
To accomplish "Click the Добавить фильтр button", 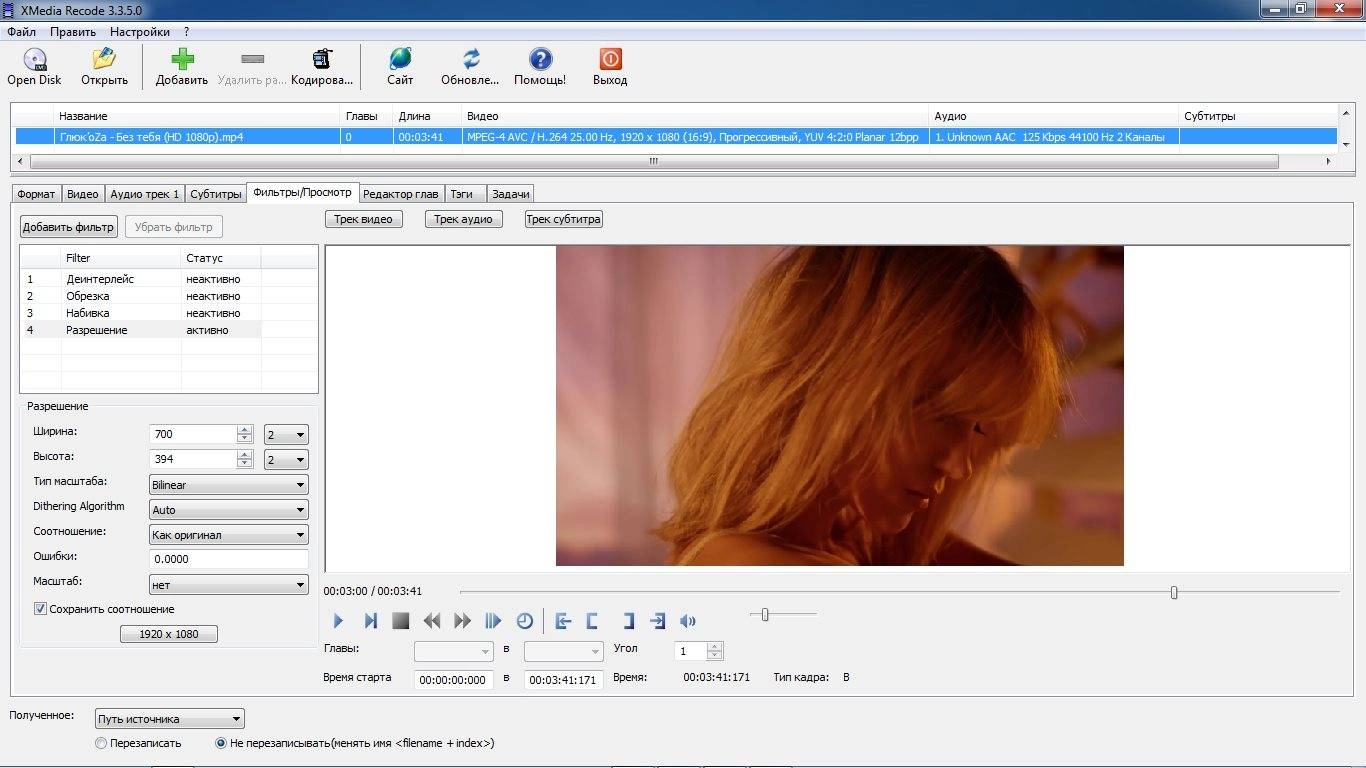I will tap(69, 227).
